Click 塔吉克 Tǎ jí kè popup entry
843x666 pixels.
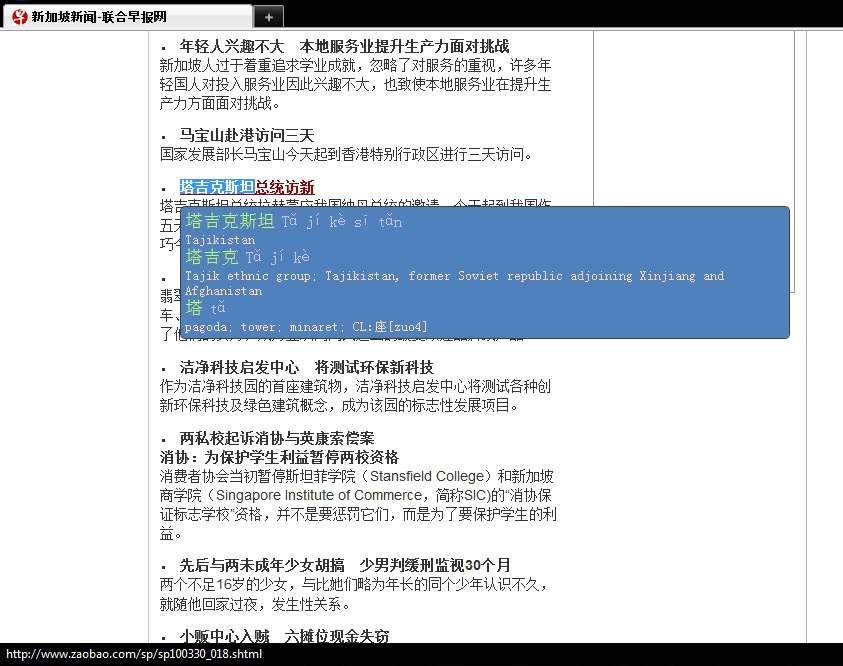[212, 257]
